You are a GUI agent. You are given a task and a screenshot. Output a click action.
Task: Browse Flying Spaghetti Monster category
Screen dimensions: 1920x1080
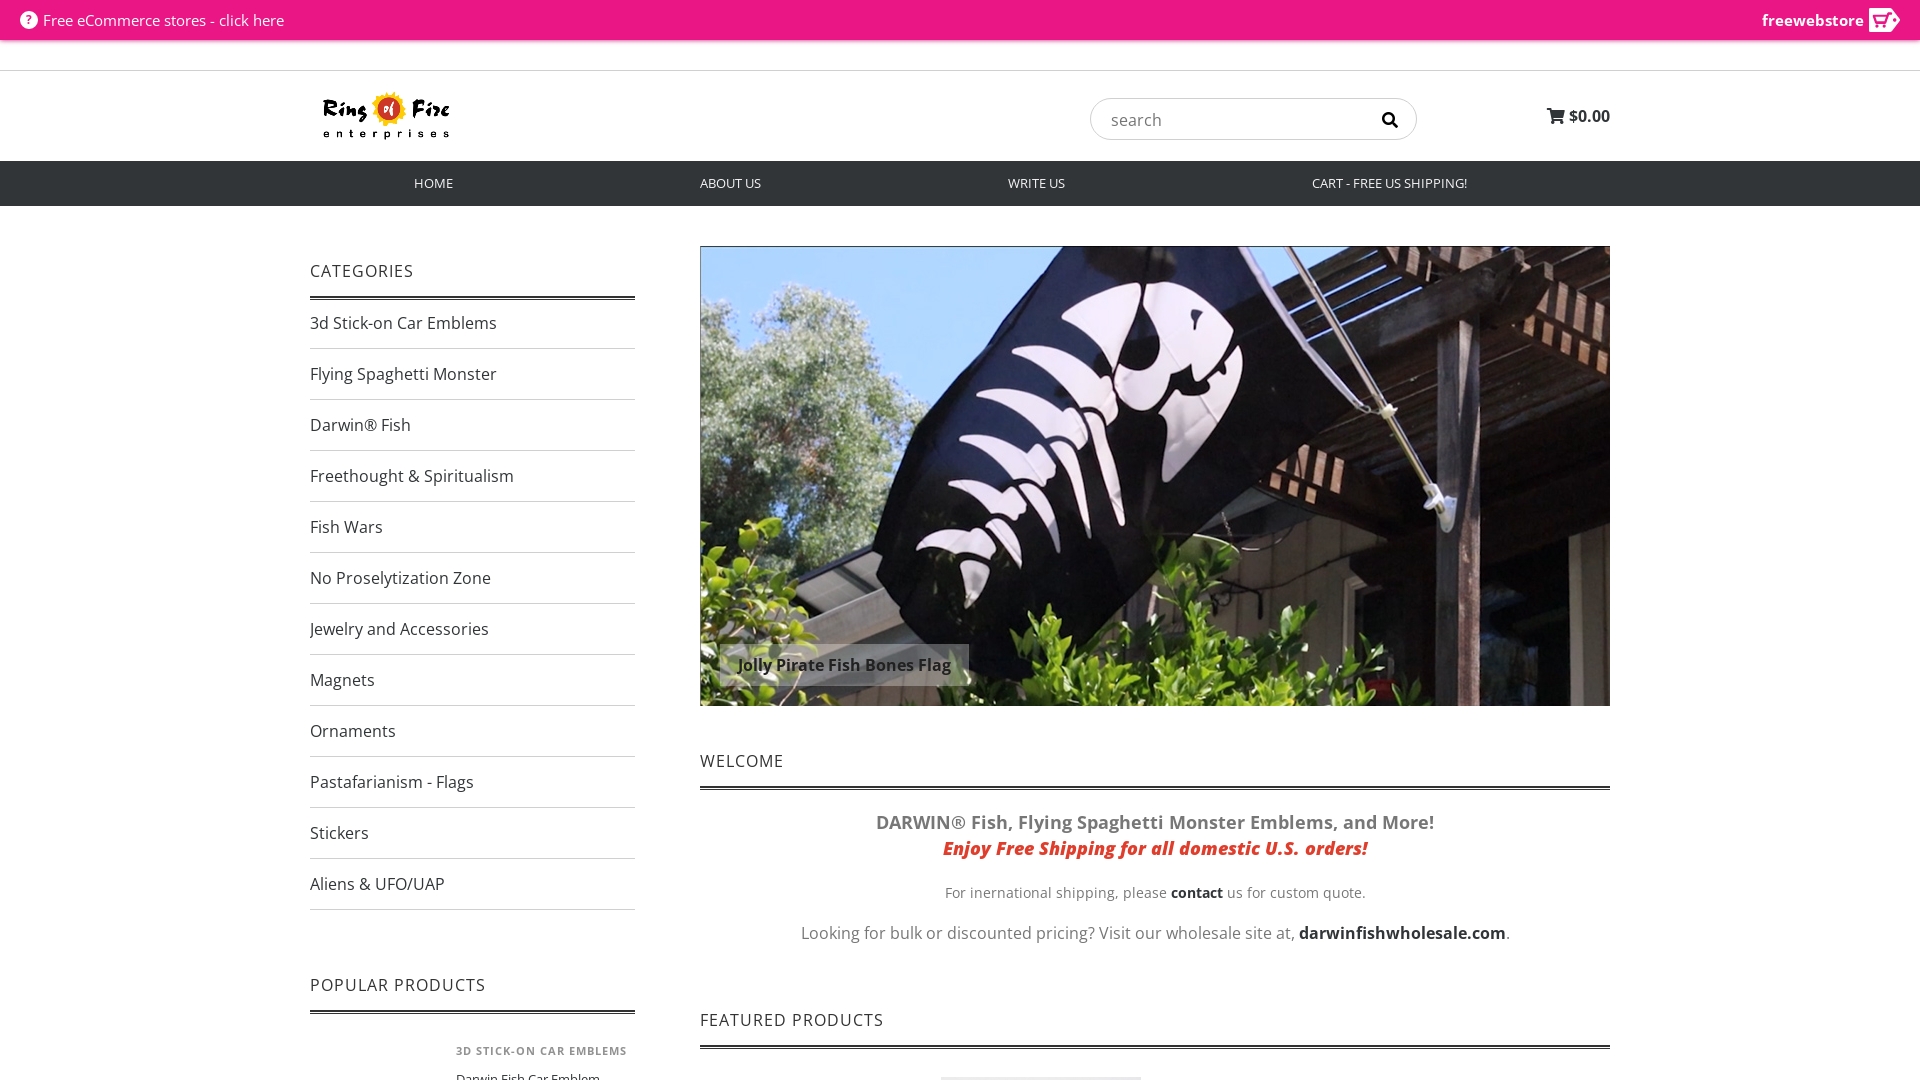[x=403, y=374]
